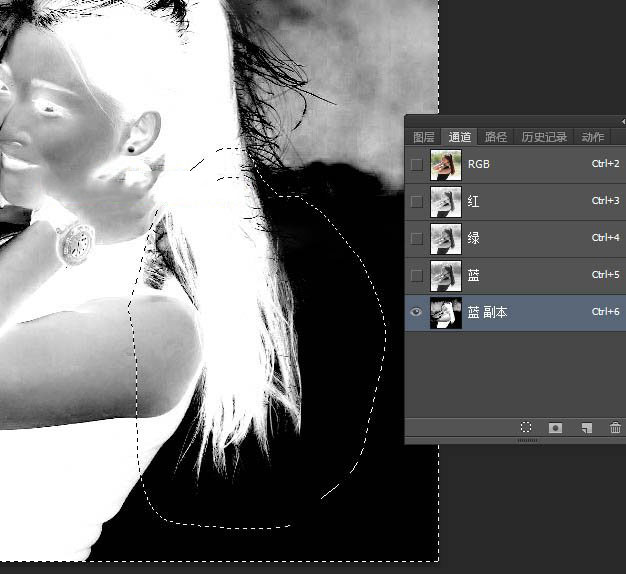Click the panel bottom resize grip
Screen dimensions: 626x574
tap(527, 440)
